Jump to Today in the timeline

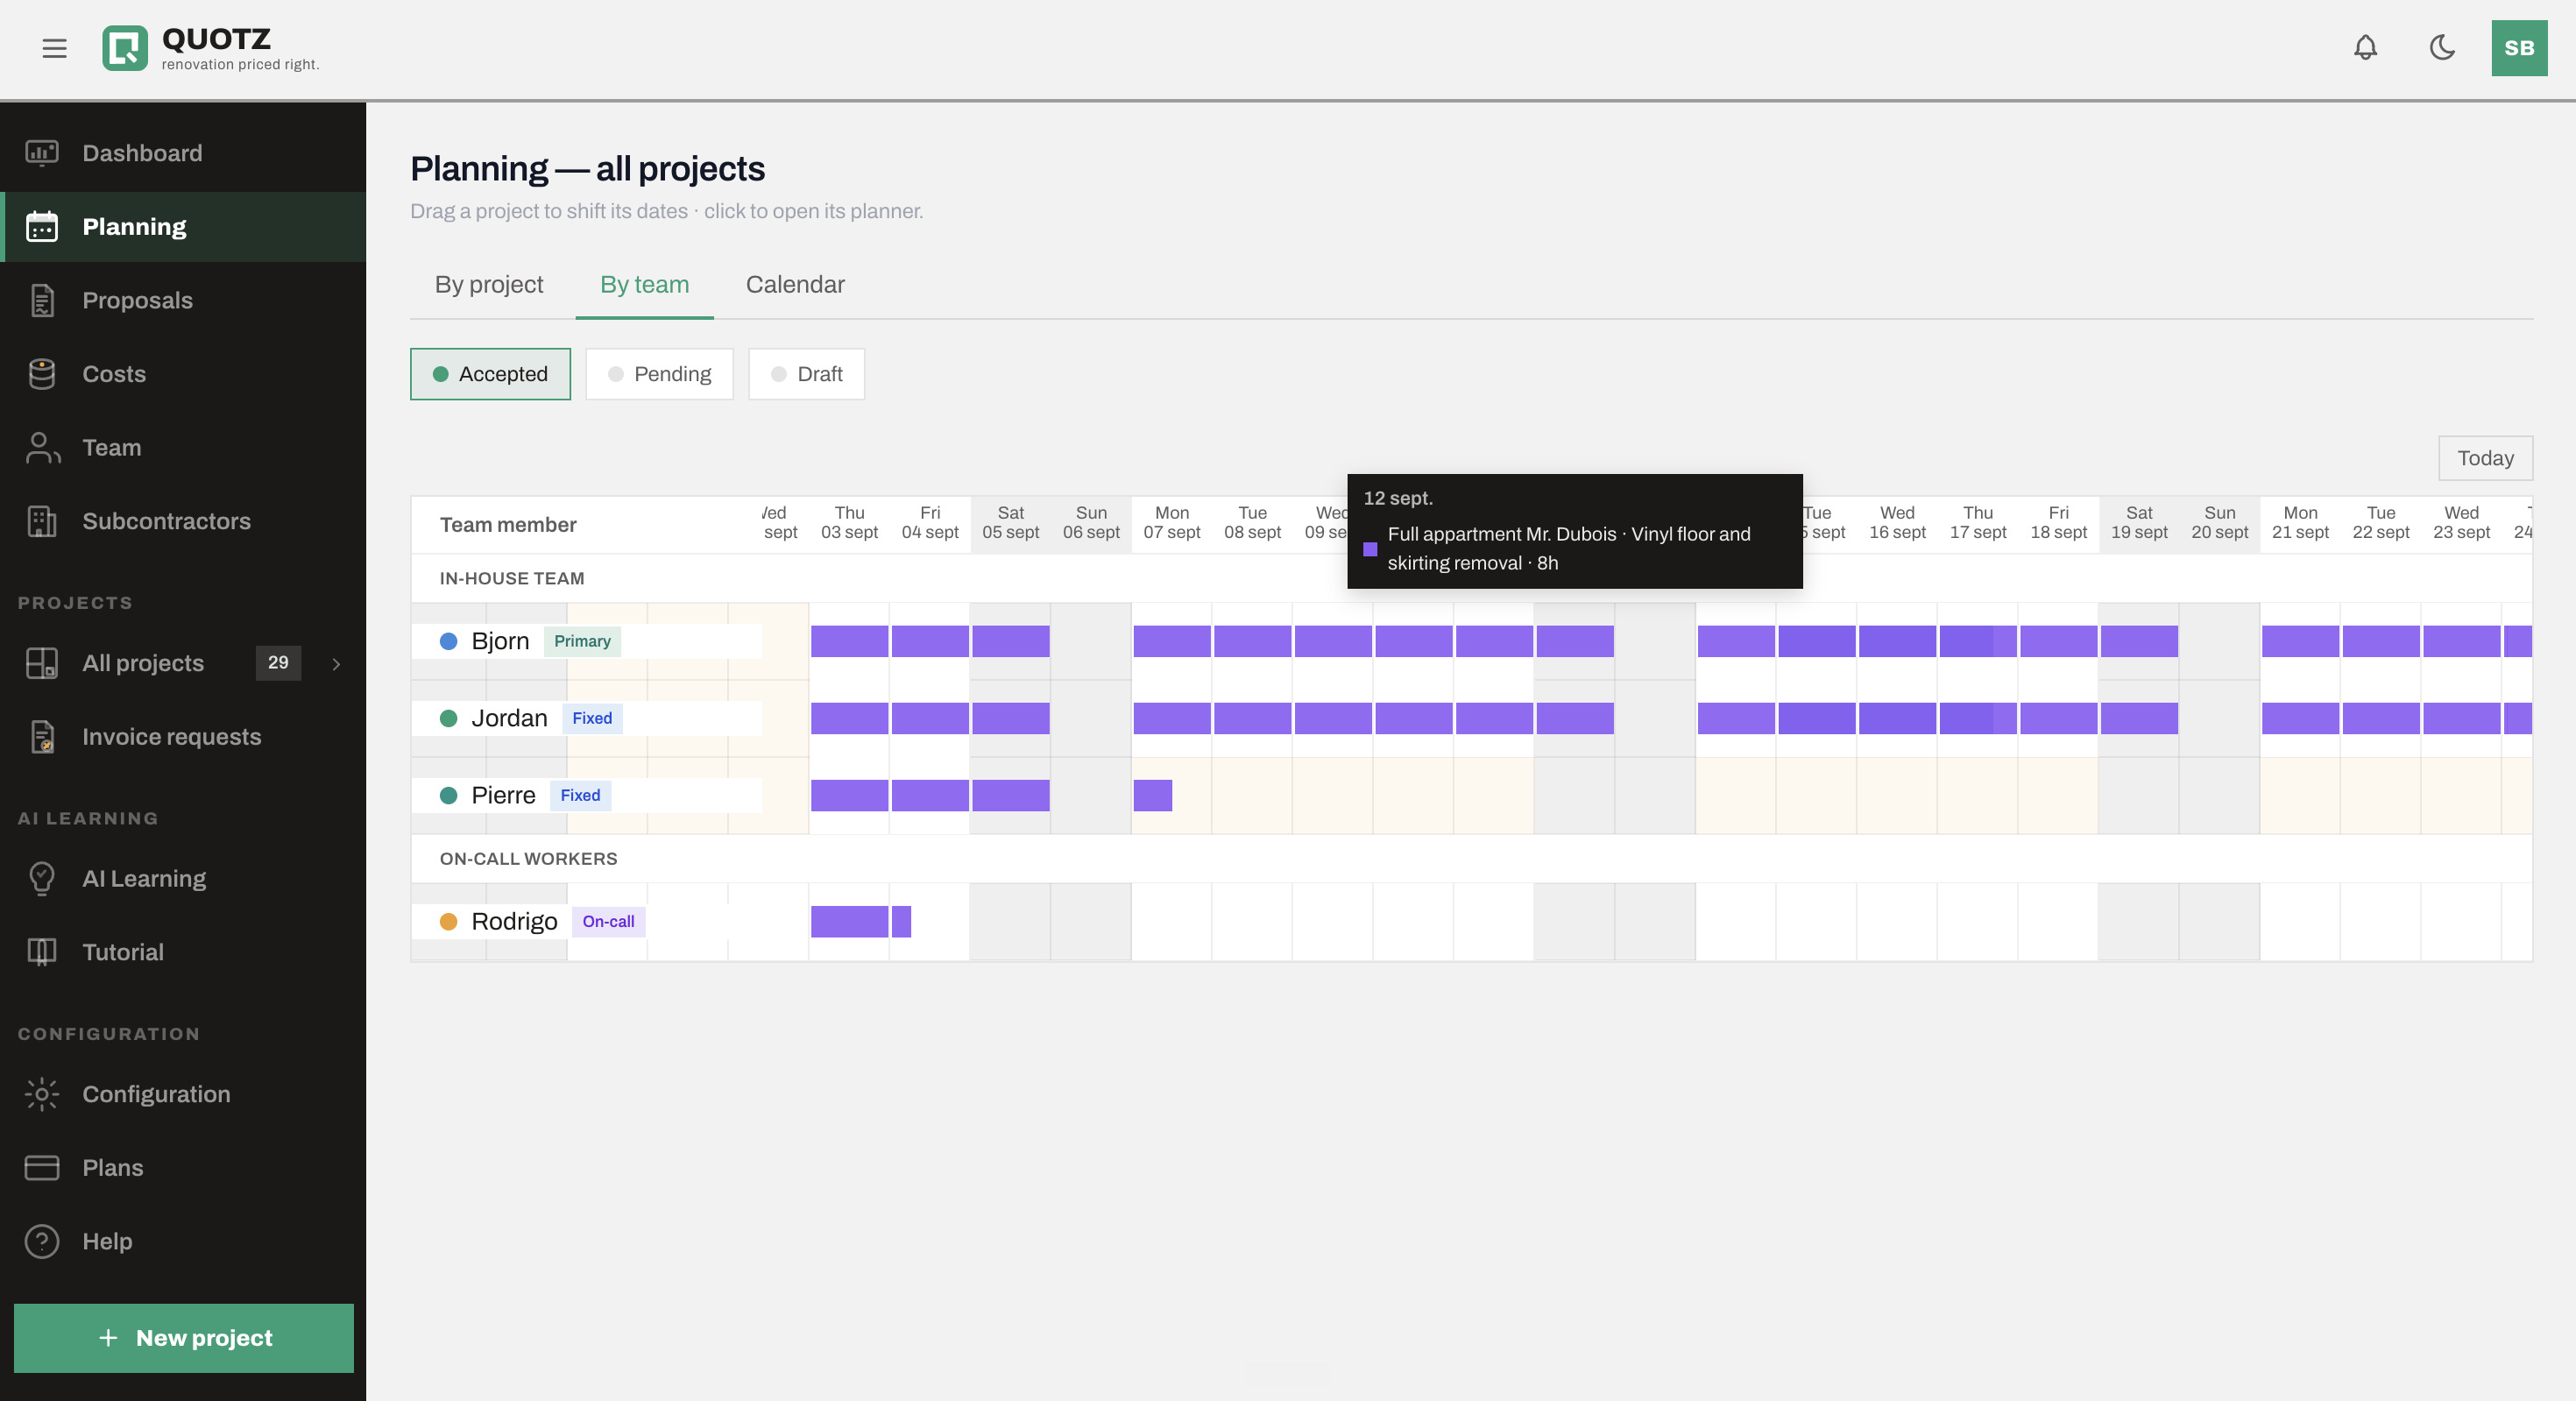click(2485, 458)
